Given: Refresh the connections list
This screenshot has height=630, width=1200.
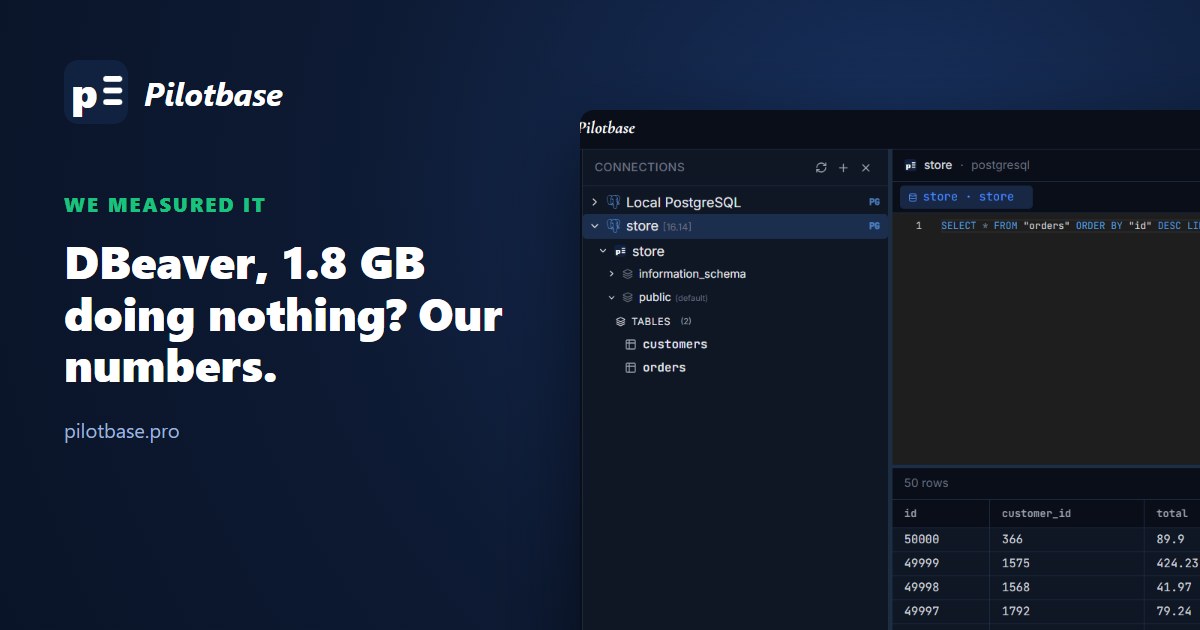Looking at the screenshot, I should 821,168.
